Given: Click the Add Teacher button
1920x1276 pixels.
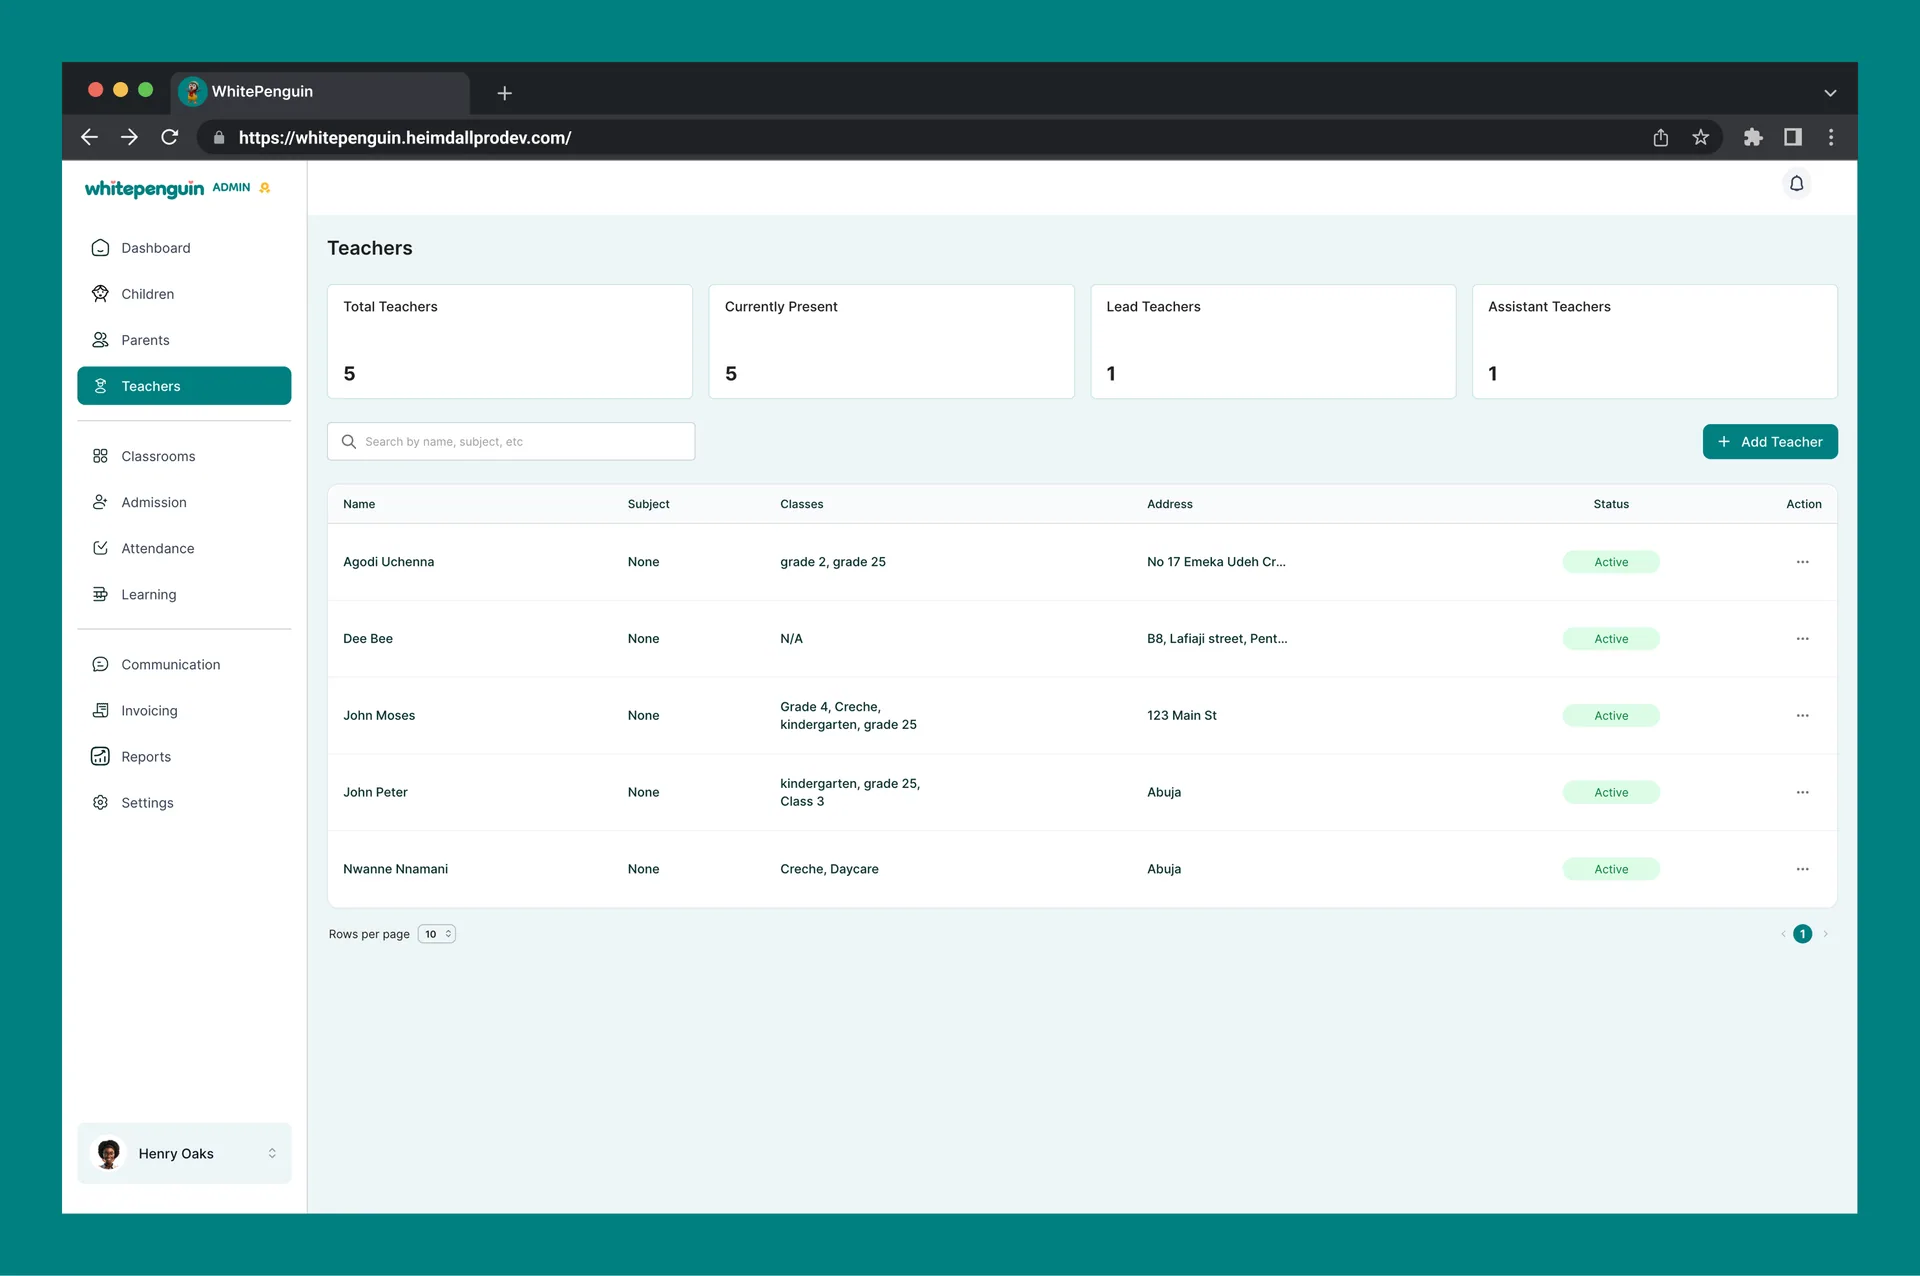Looking at the screenshot, I should click(x=1770, y=442).
